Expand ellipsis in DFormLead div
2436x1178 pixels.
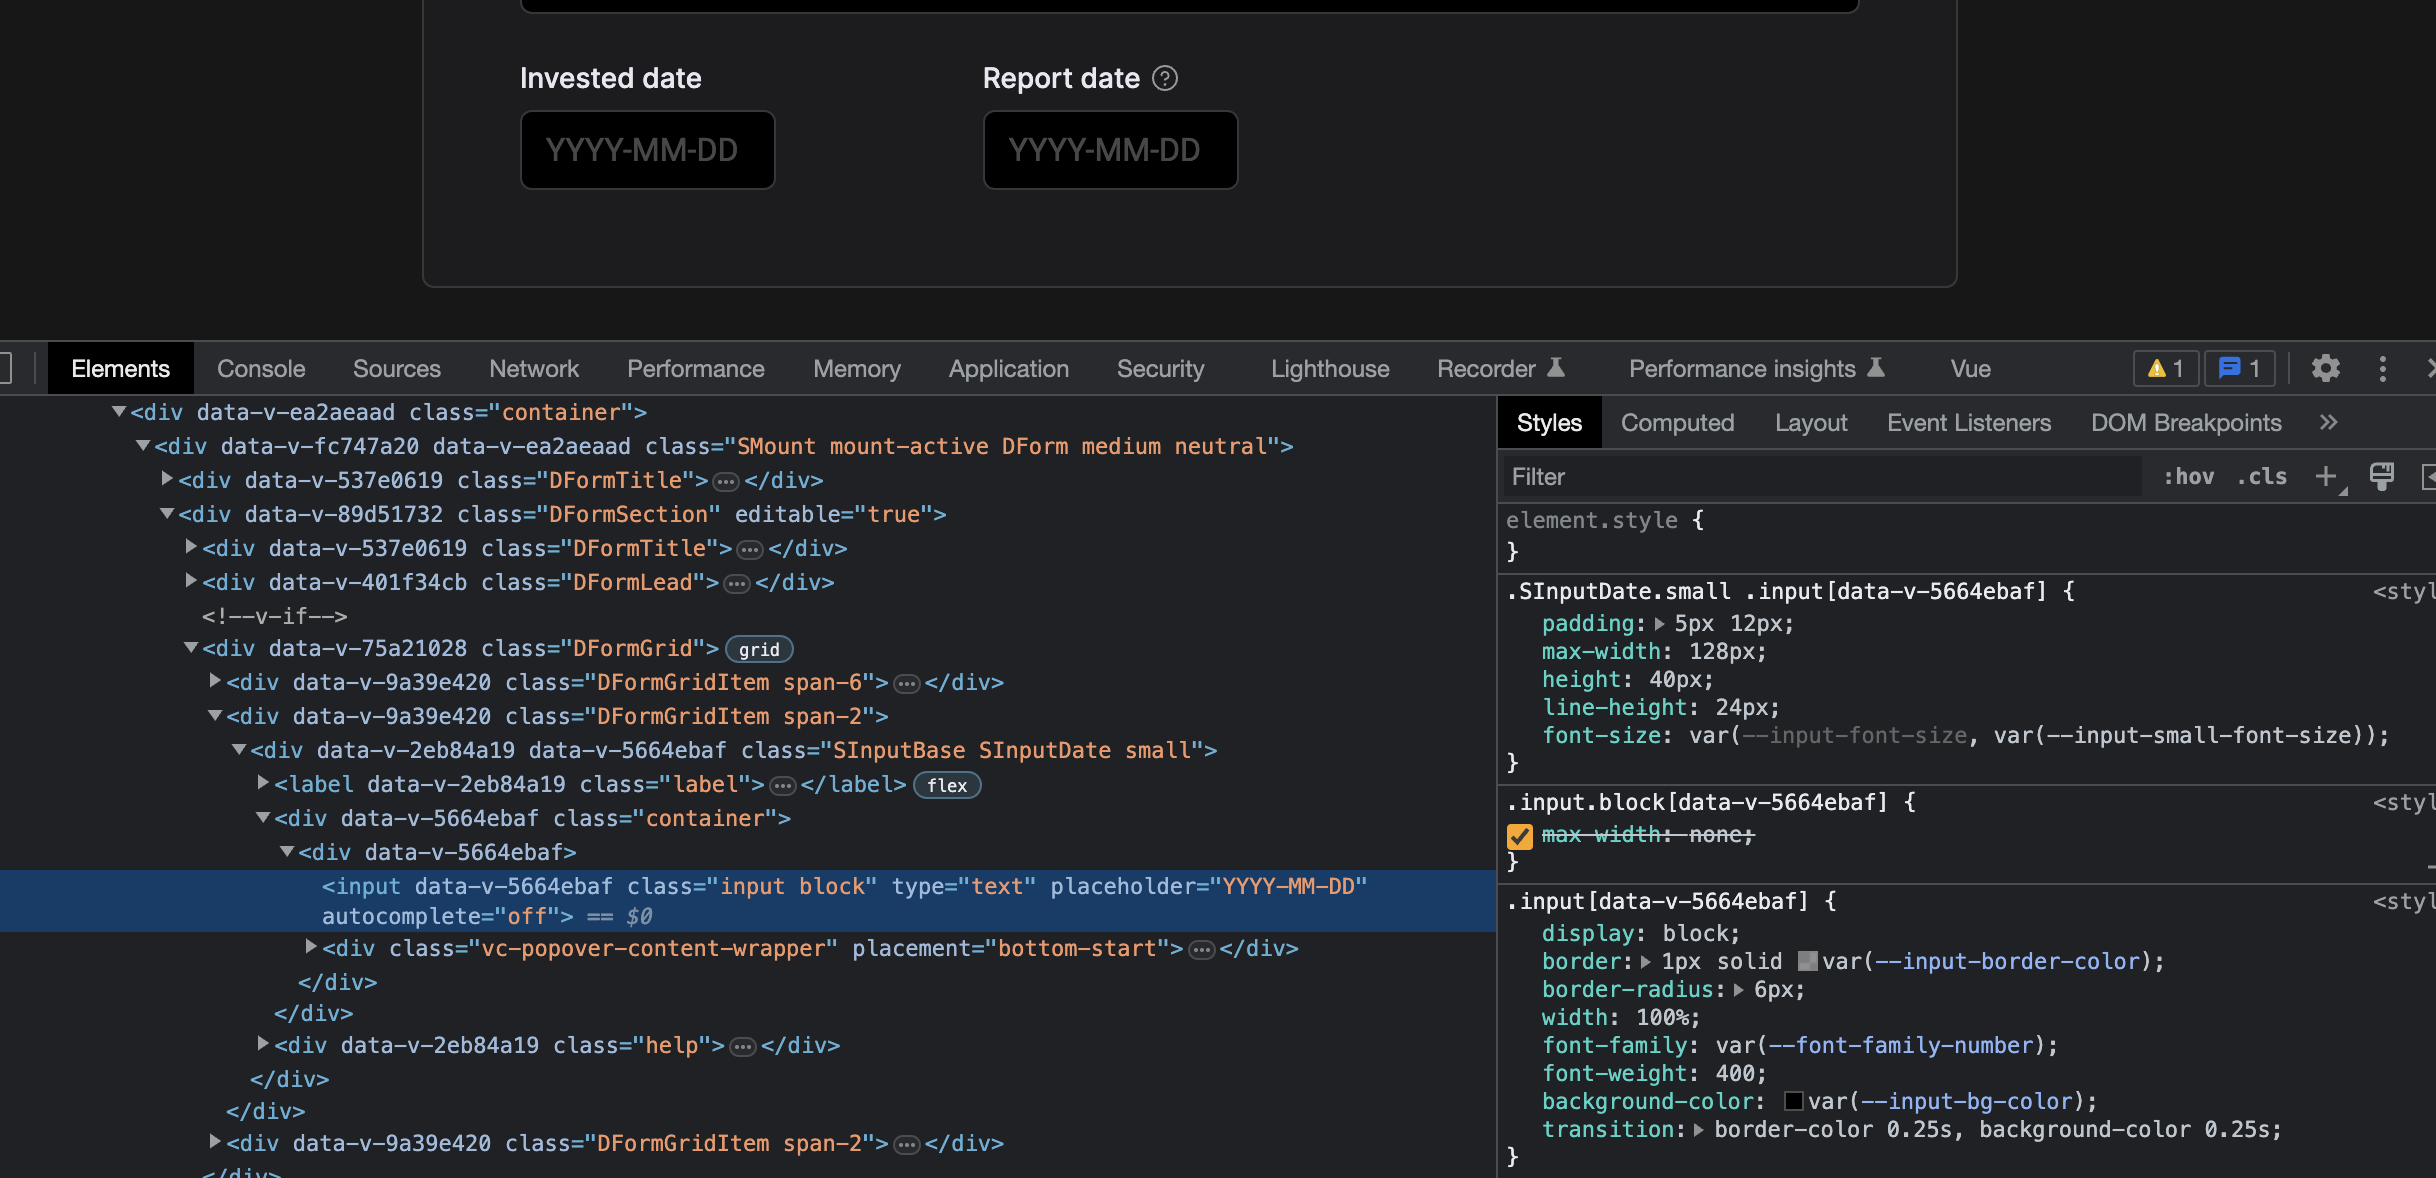[737, 584]
